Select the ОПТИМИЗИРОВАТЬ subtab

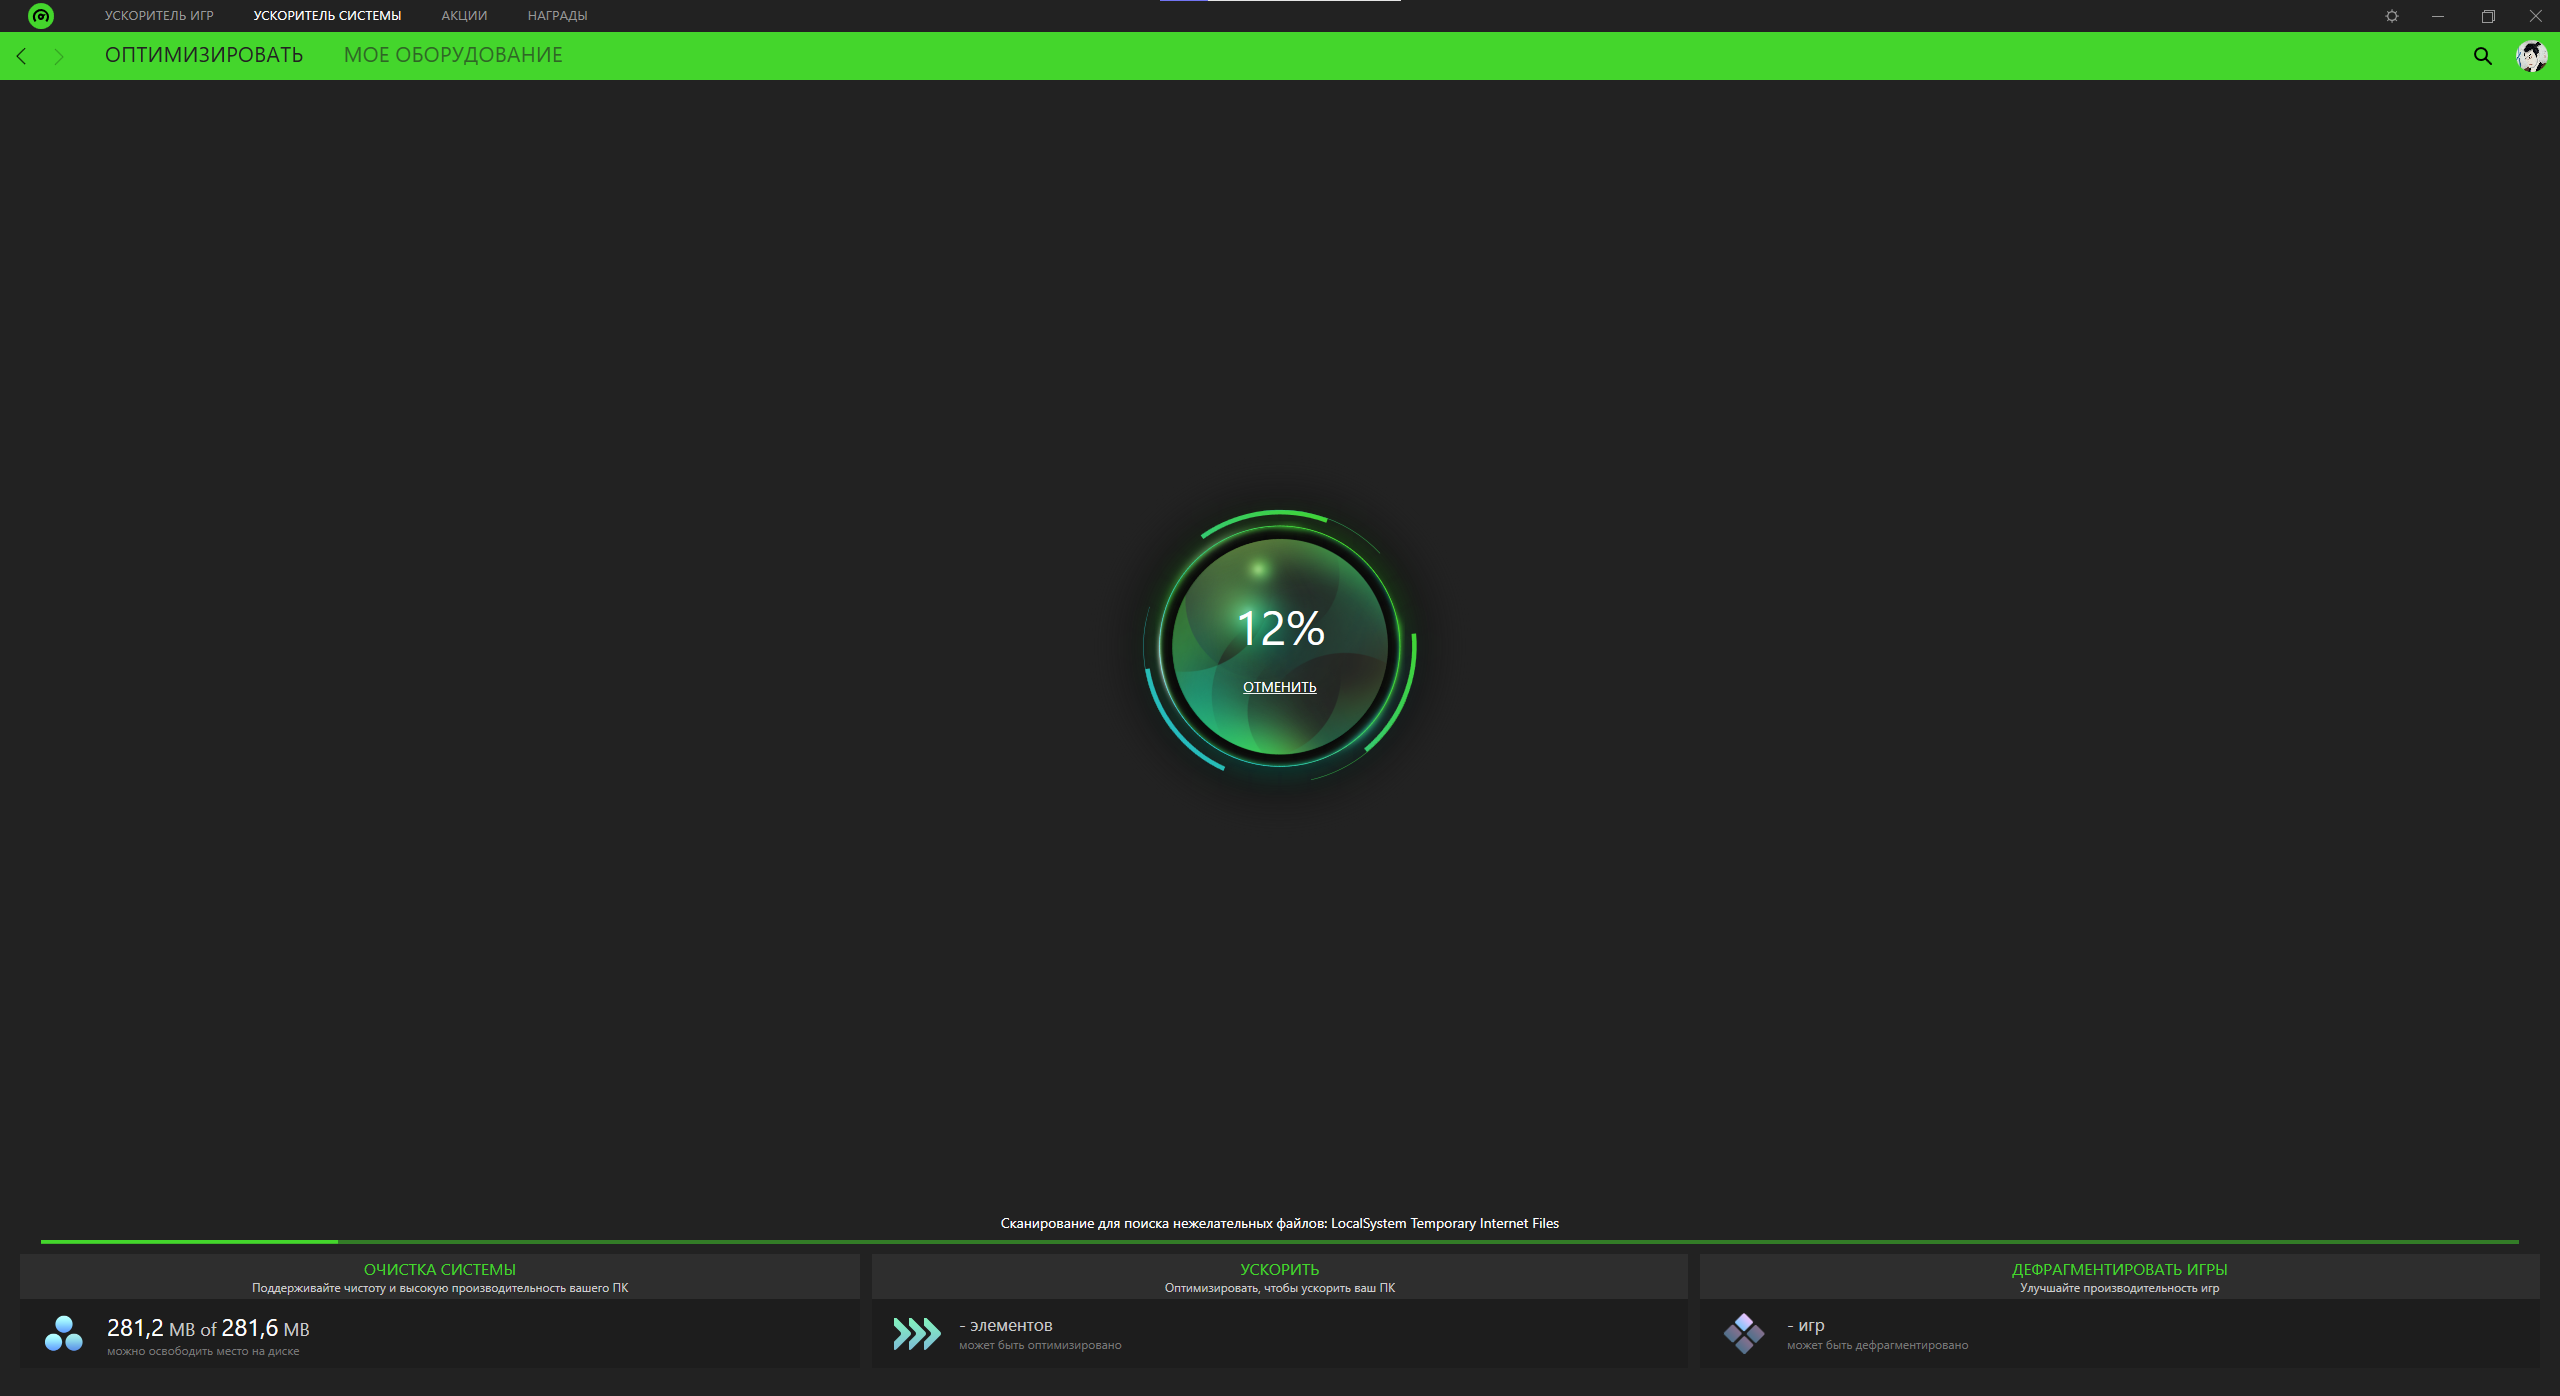204,55
